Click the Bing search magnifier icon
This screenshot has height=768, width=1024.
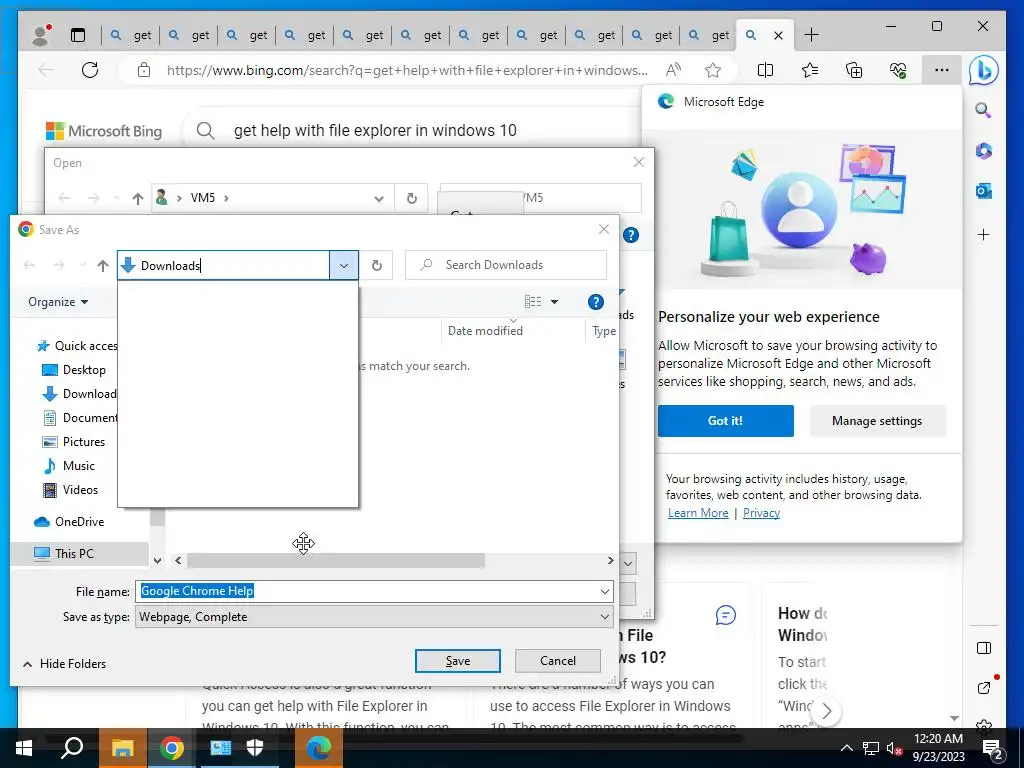[205, 131]
